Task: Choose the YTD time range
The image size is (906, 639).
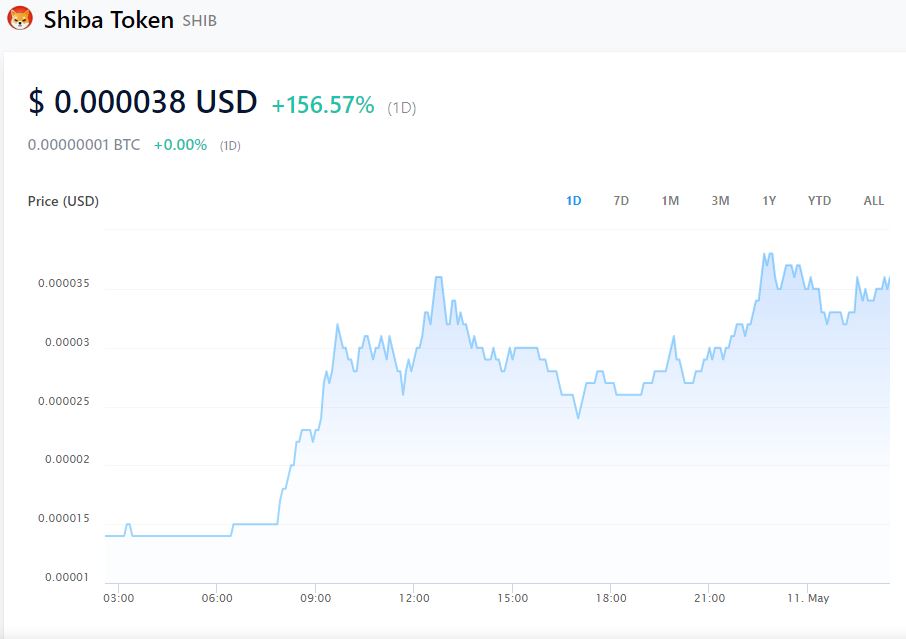Action: pyautogui.click(x=819, y=201)
